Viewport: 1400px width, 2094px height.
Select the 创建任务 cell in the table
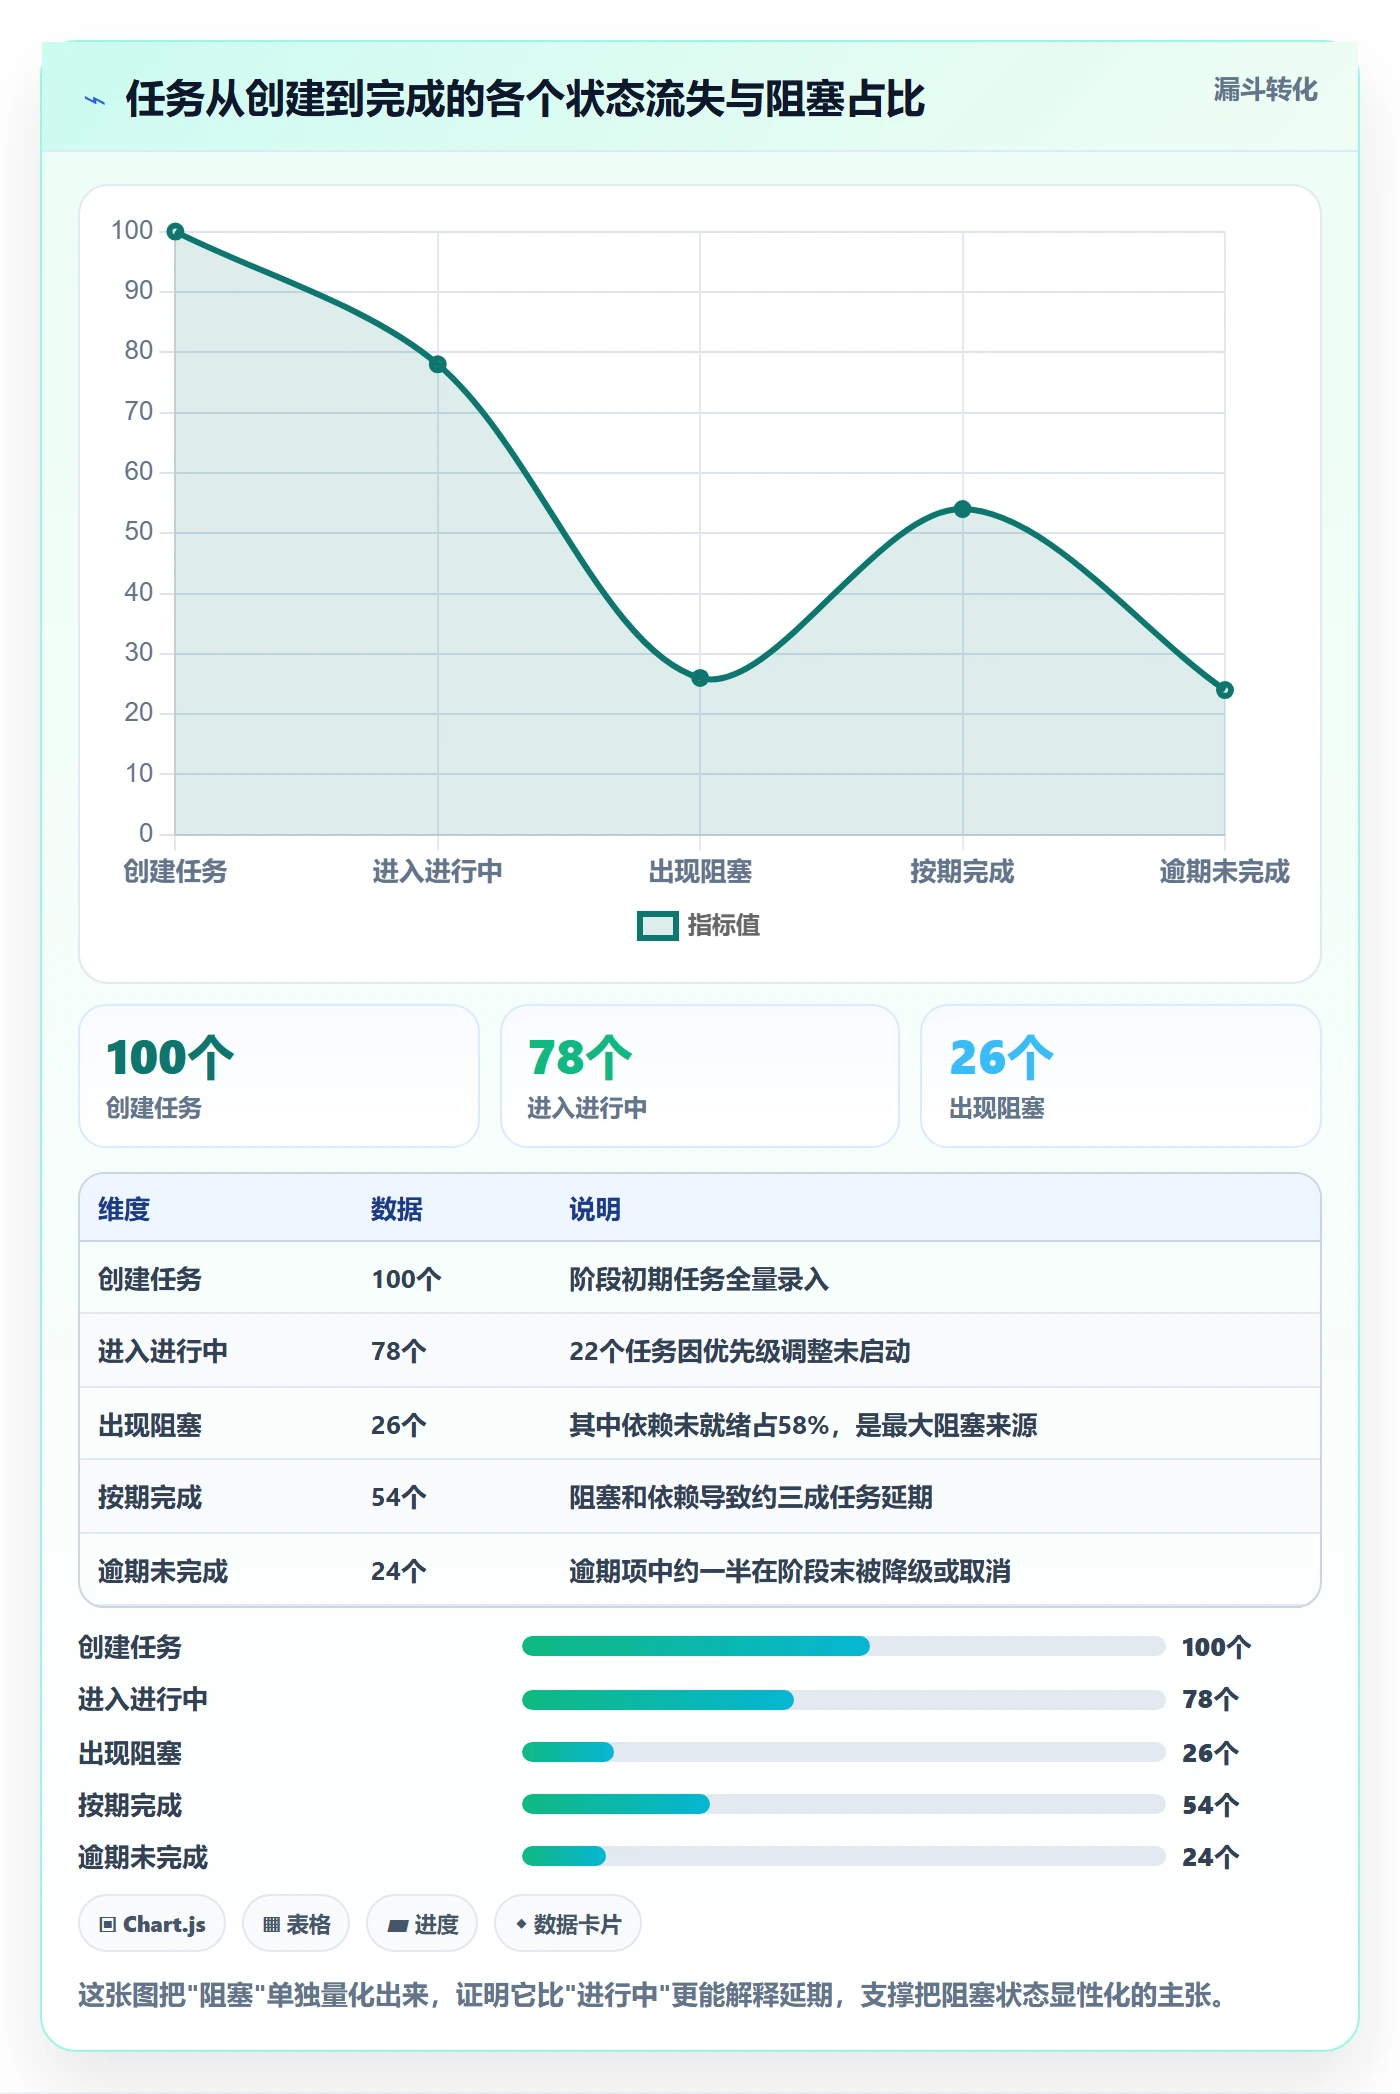(150, 1279)
